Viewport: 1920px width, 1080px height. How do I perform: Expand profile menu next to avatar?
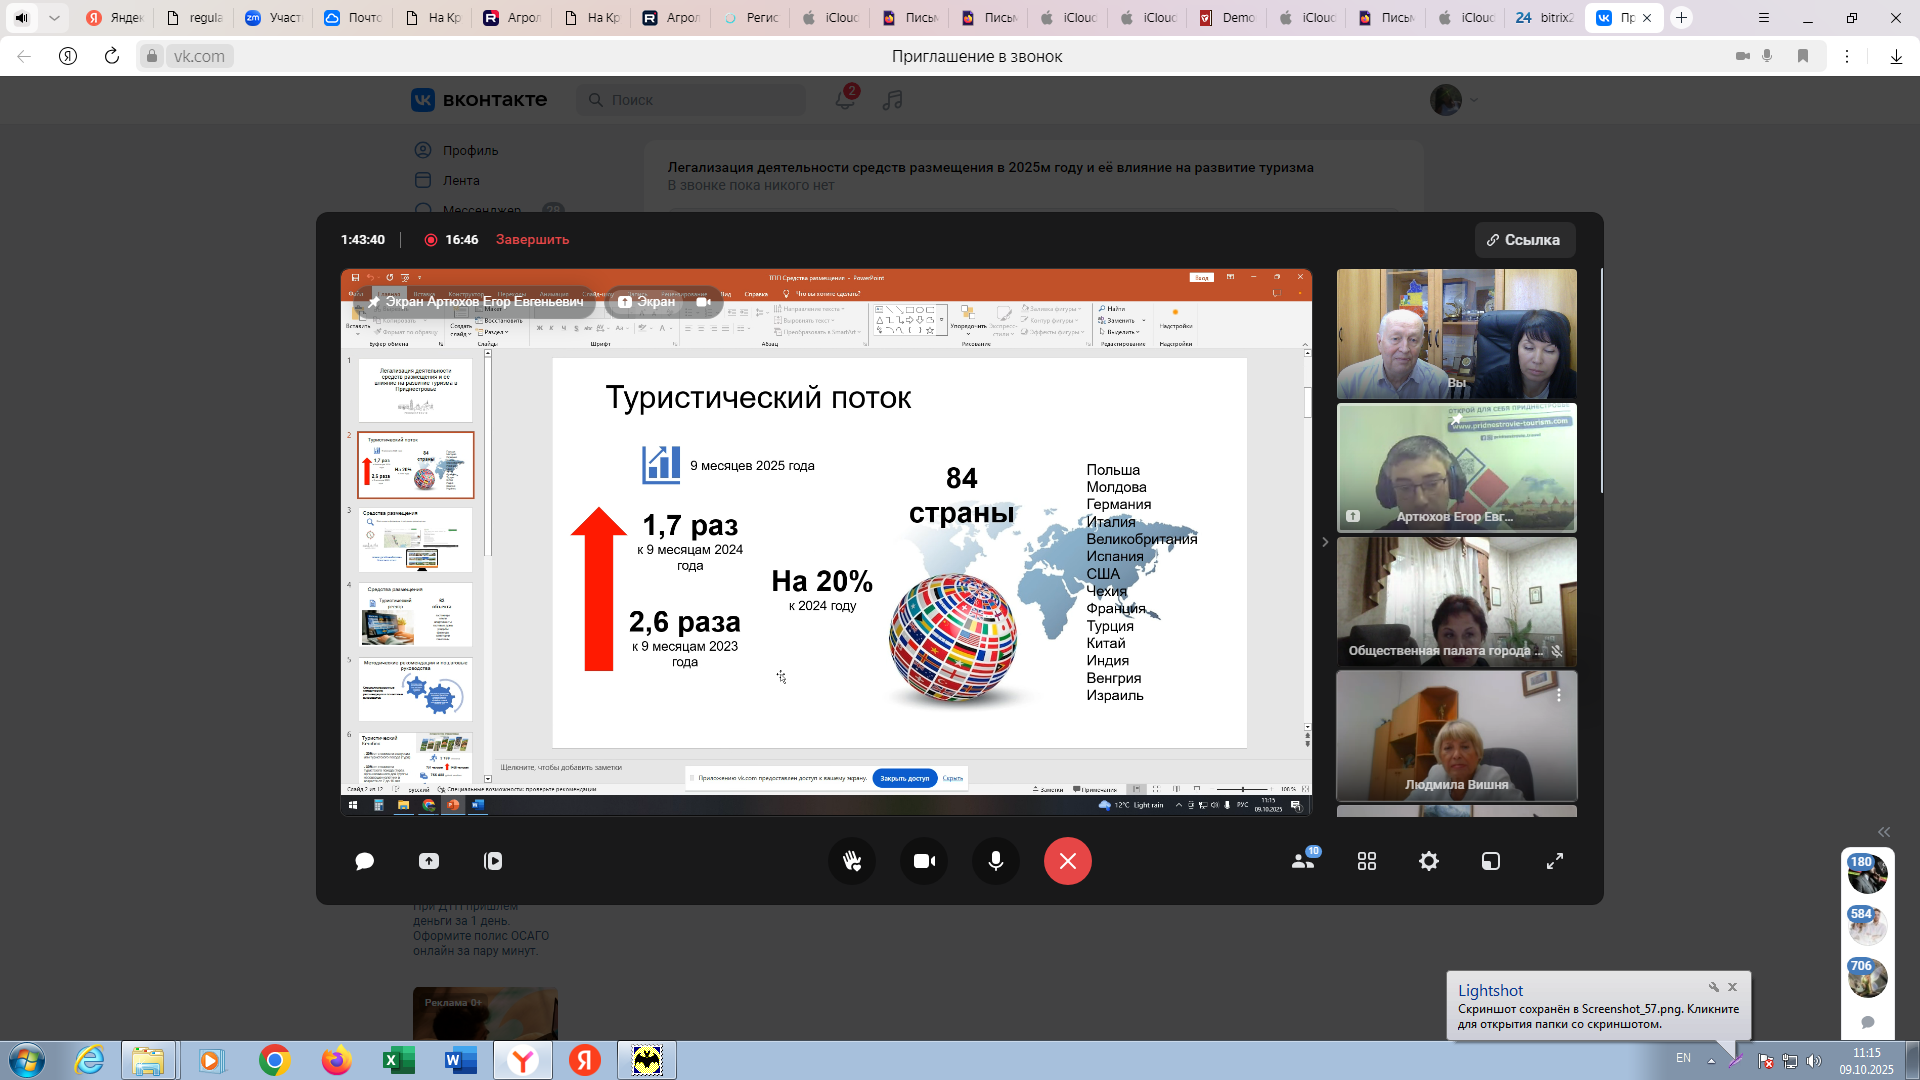click(x=1474, y=100)
